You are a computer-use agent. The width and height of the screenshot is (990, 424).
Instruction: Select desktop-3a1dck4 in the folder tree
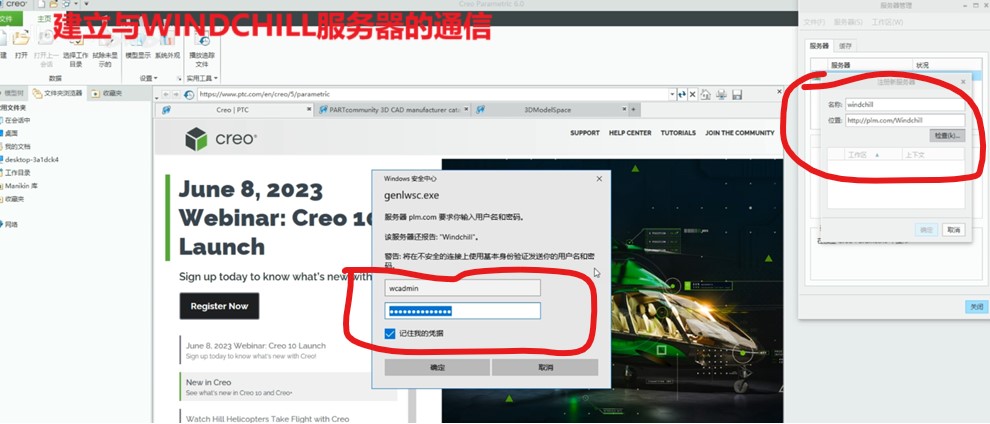point(31,160)
